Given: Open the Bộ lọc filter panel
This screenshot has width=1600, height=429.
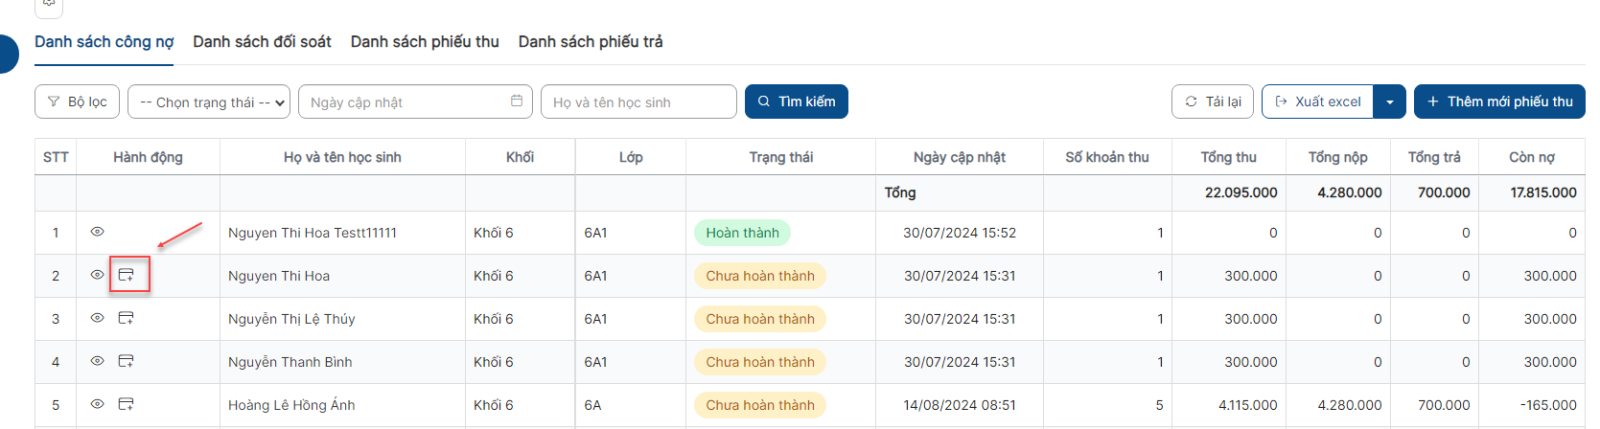Looking at the screenshot, I should [78, 102].
